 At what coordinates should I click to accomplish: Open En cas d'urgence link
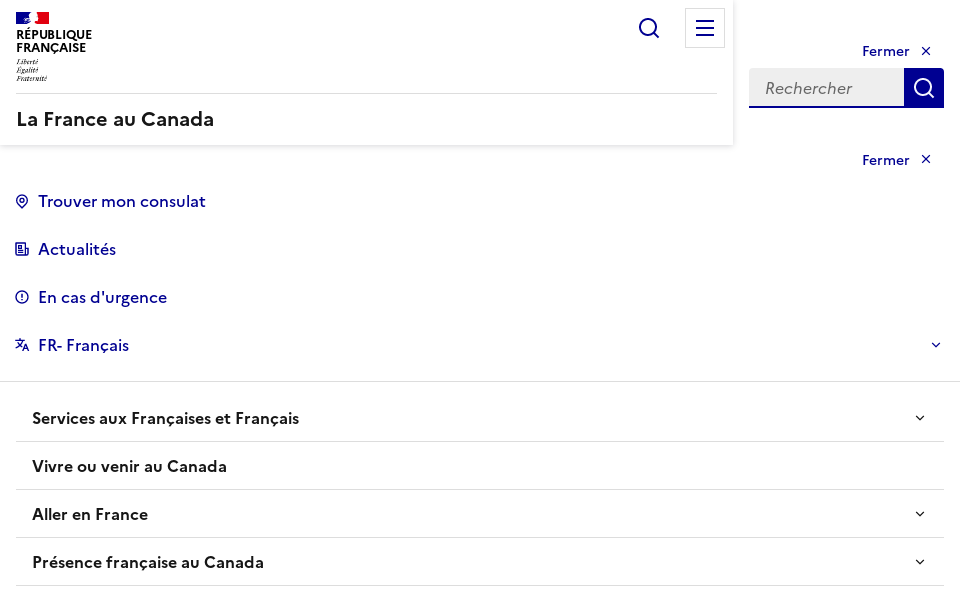[x=102, y=297]
